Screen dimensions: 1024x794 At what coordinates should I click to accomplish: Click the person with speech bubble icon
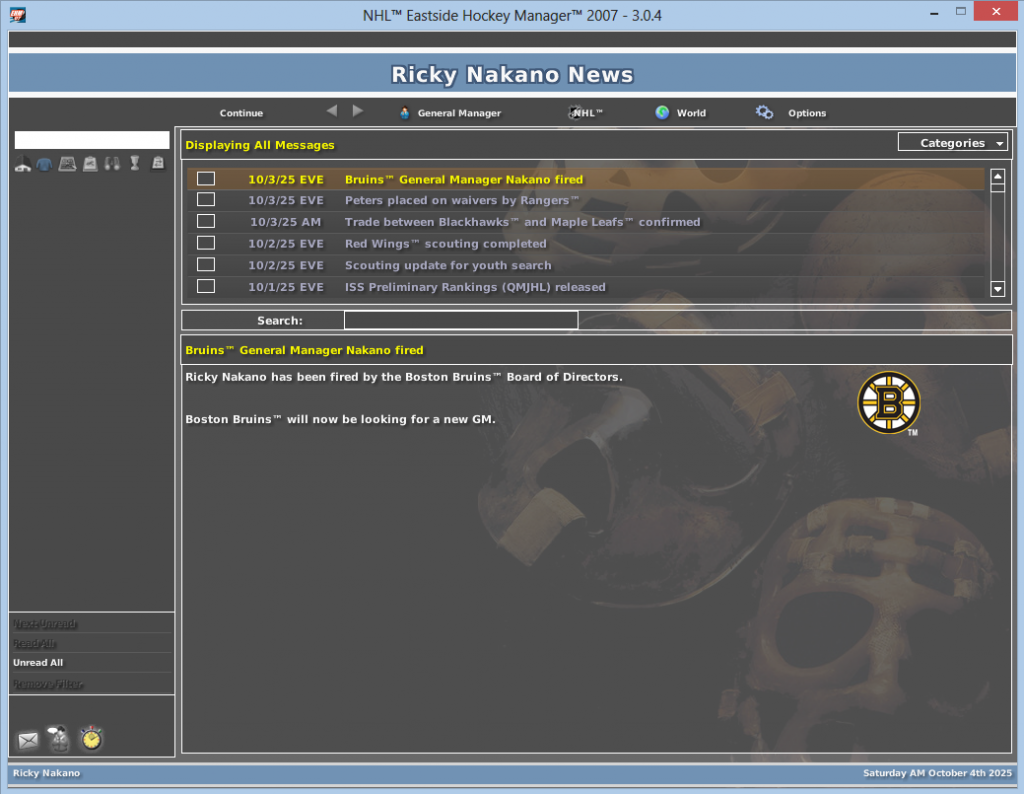click(59, 738)
